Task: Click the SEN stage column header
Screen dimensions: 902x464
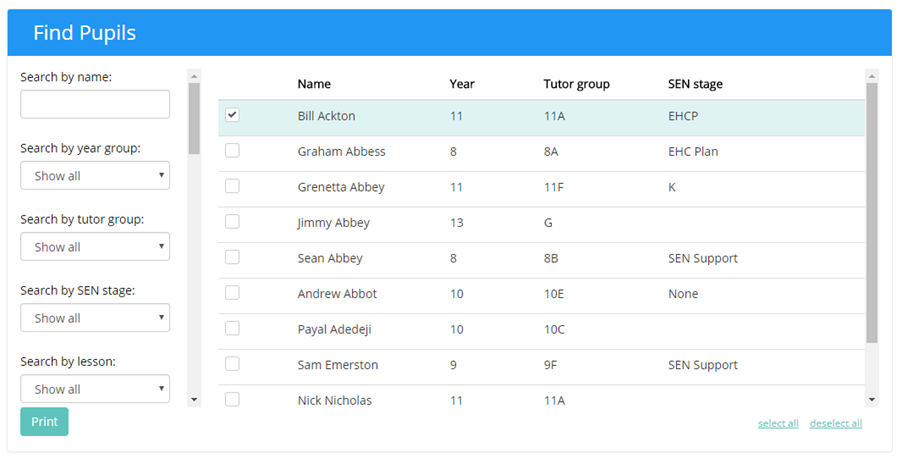Action: [695, 84]
